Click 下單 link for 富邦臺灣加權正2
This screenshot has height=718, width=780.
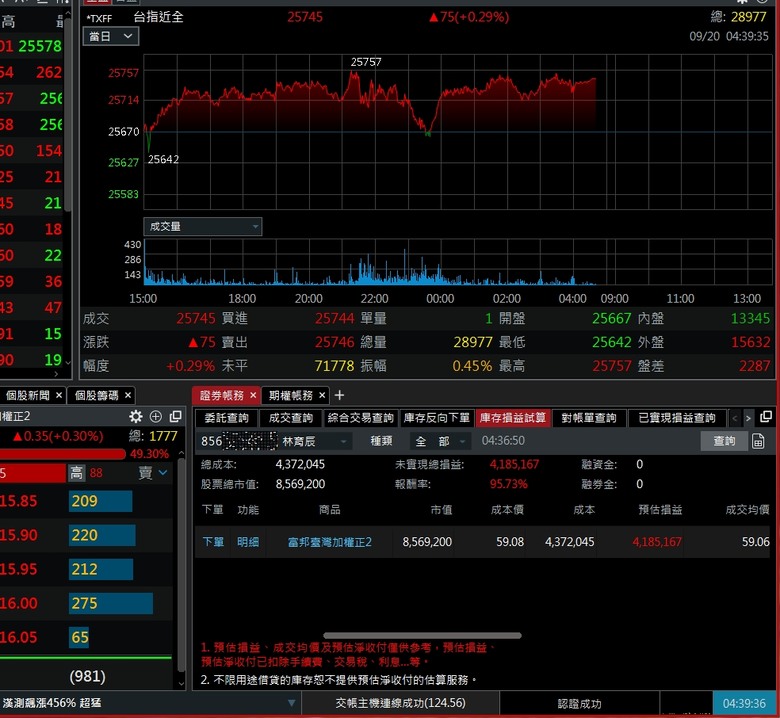click(213, 541)
